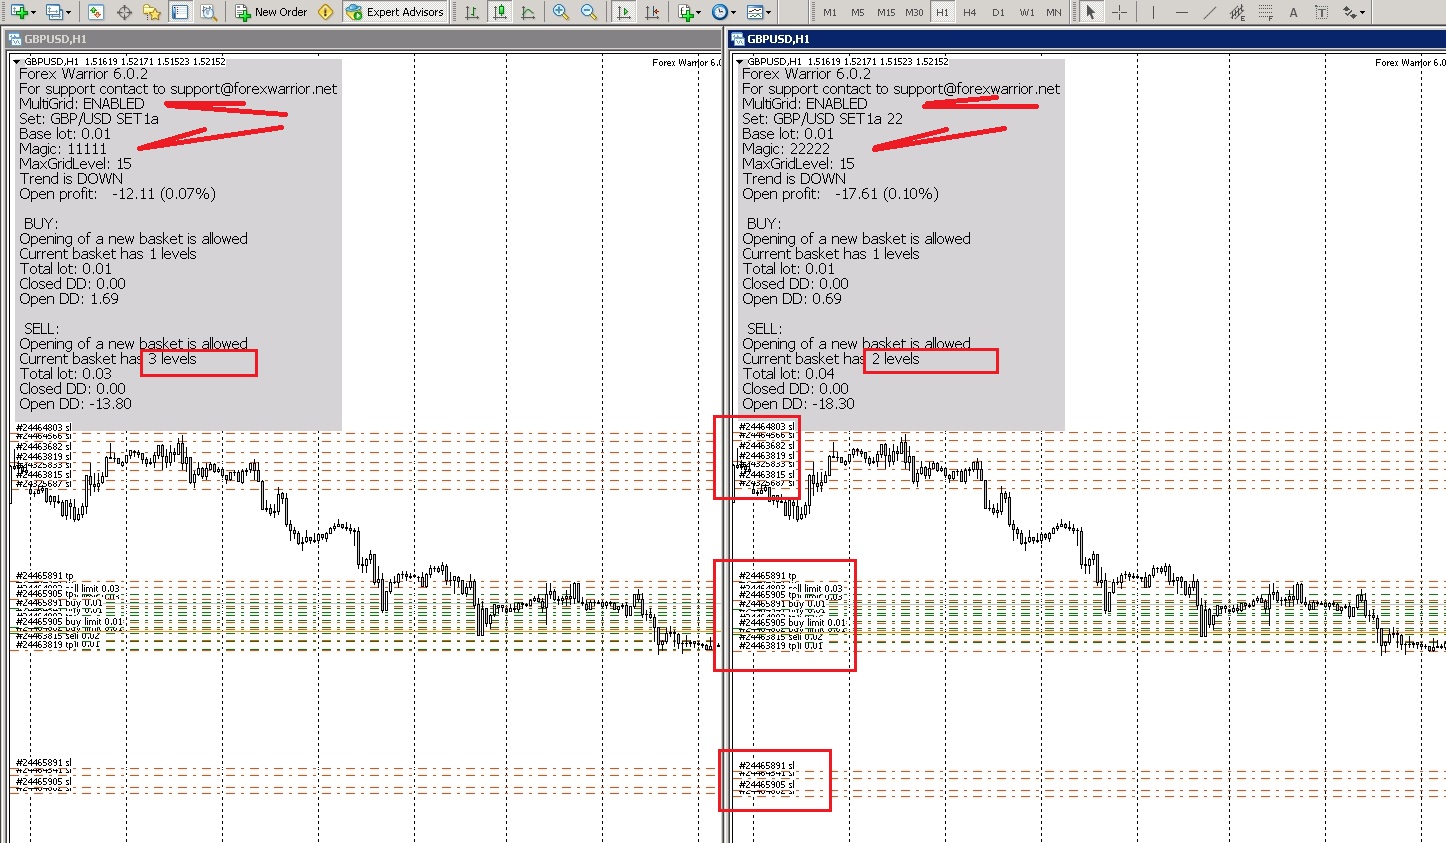The image size is (1446, 843).
Task: Click 'Open DD: -18.30' text in right chart
Action: pyautogui.click(x=798, y=404)
